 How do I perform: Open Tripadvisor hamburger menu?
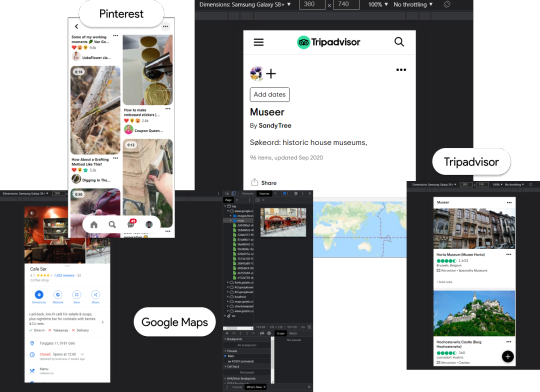(259, 42)
